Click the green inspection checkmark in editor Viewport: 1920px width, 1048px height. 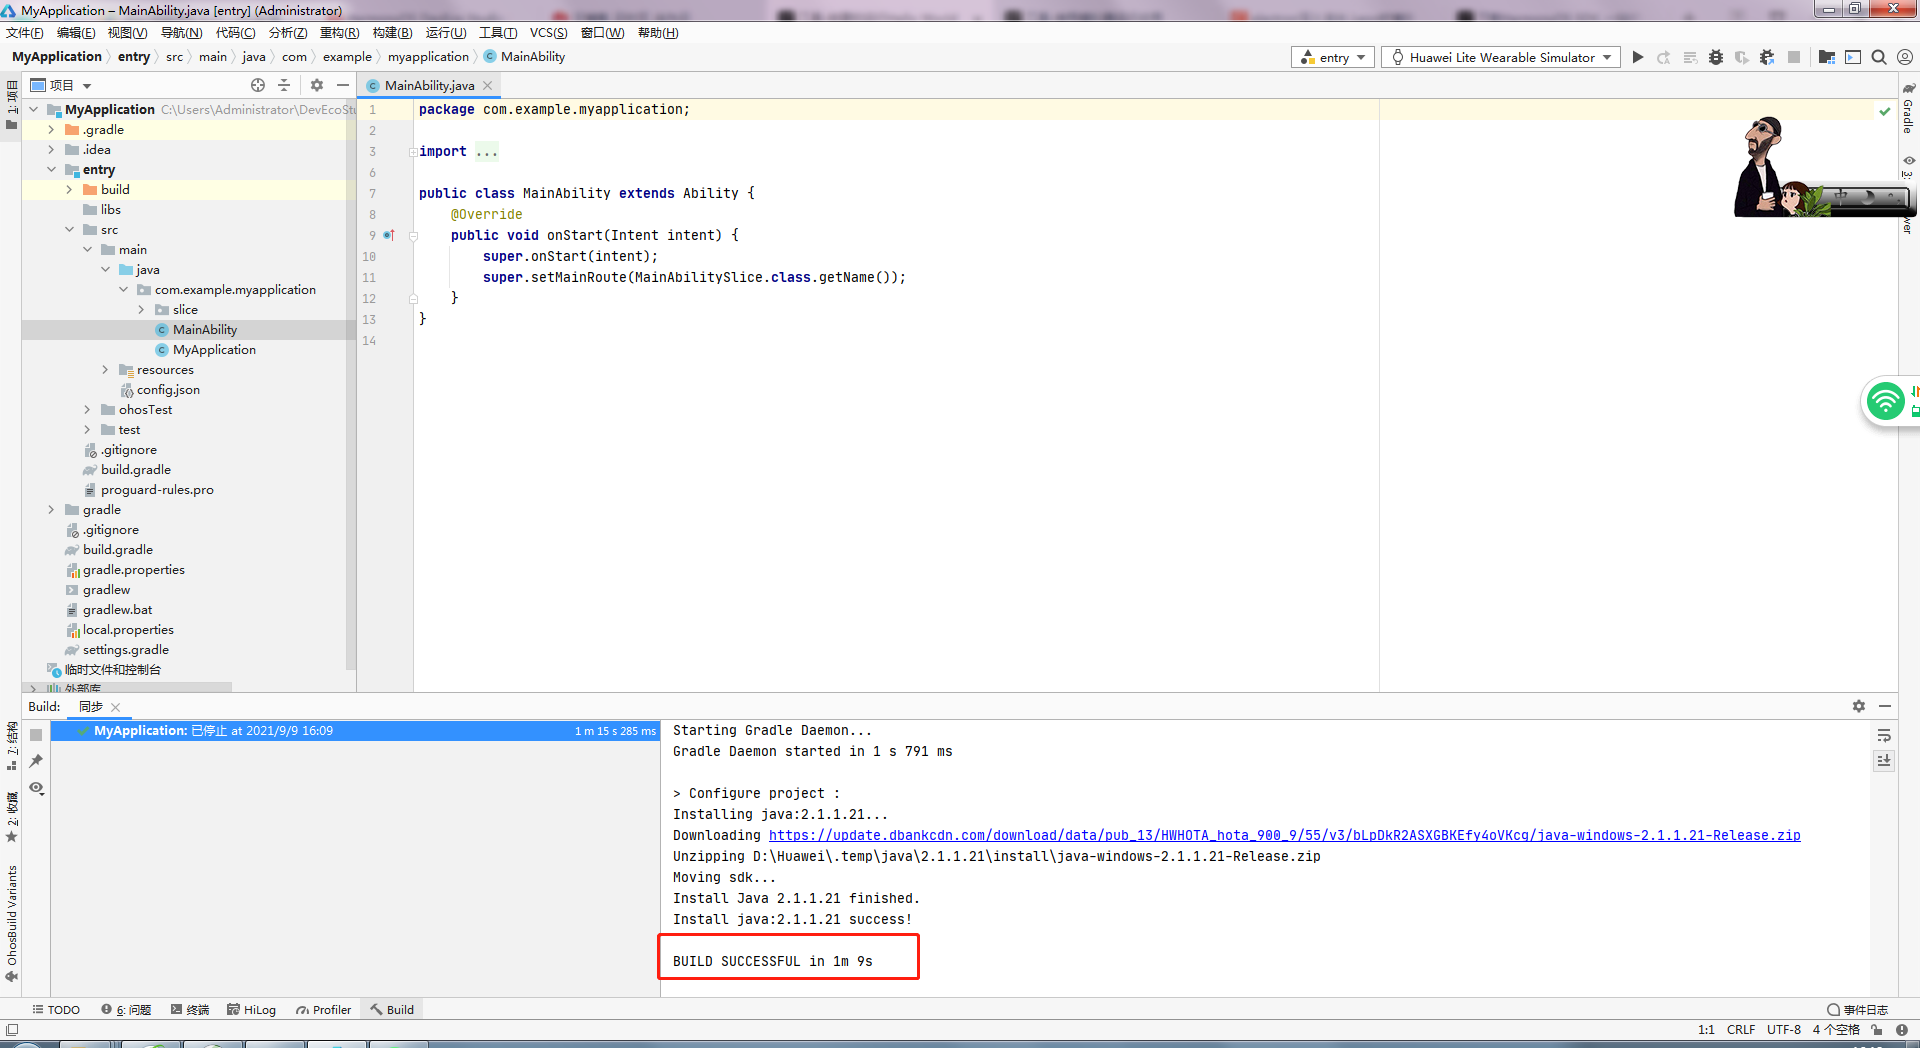point(1885,110)
